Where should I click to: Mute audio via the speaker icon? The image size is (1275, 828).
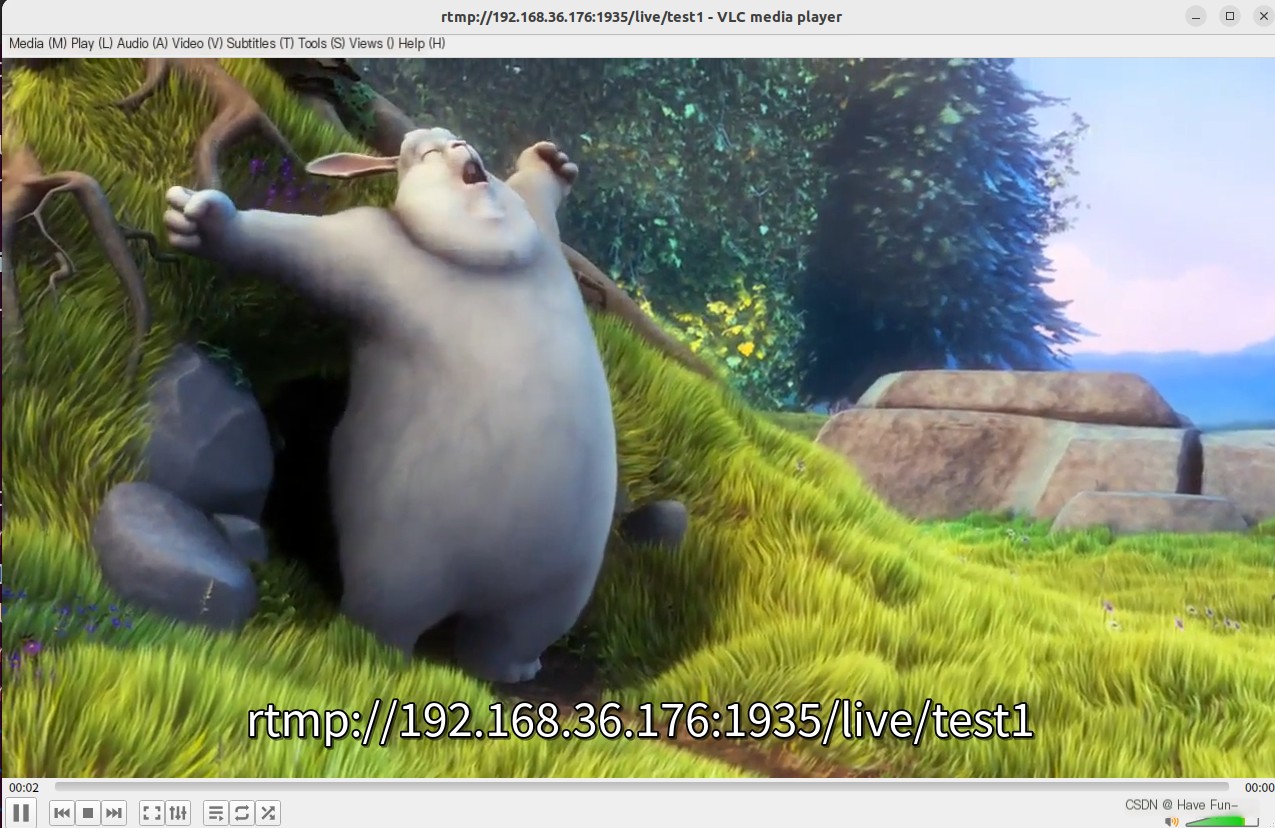tap(1172, 822)
